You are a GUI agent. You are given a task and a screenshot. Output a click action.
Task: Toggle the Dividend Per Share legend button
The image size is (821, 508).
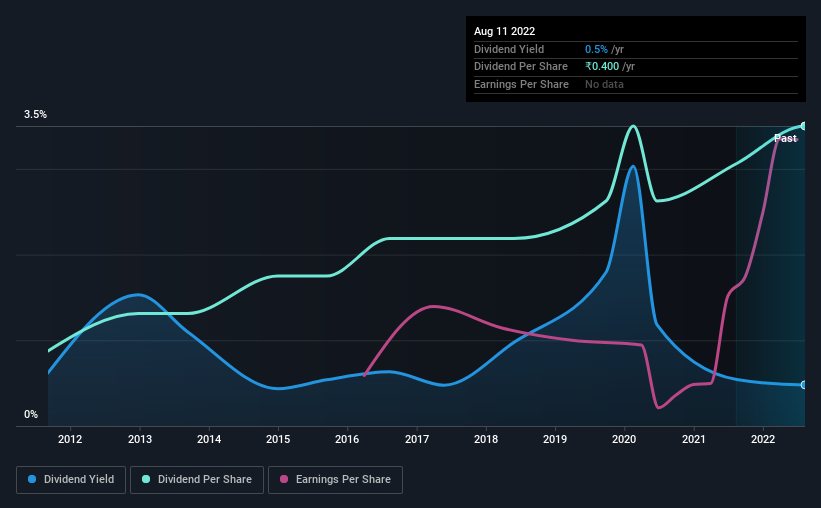coord(197,480)
